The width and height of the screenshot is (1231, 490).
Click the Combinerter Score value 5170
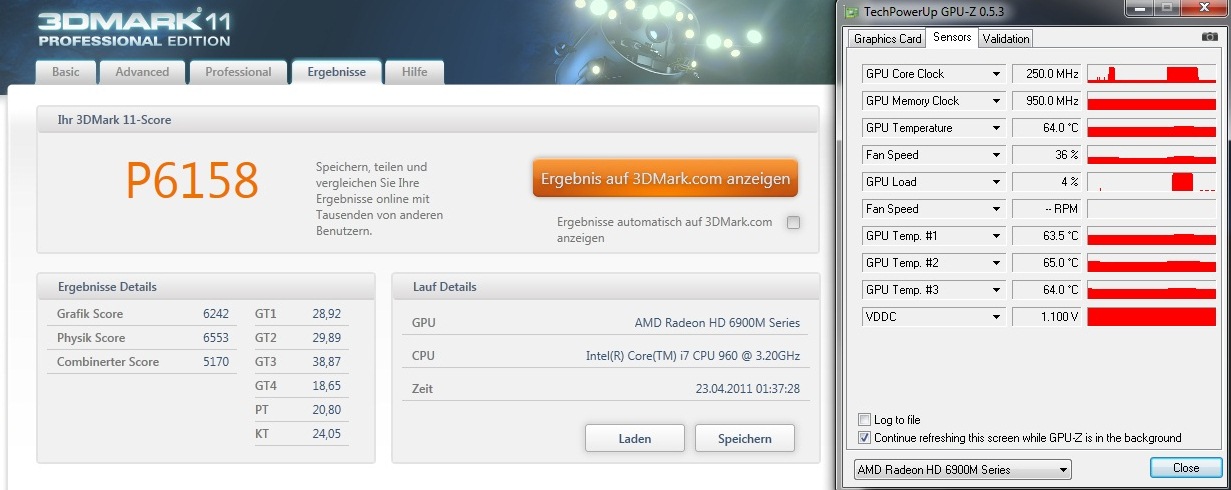pyautogui.click(x=216, y=362)
